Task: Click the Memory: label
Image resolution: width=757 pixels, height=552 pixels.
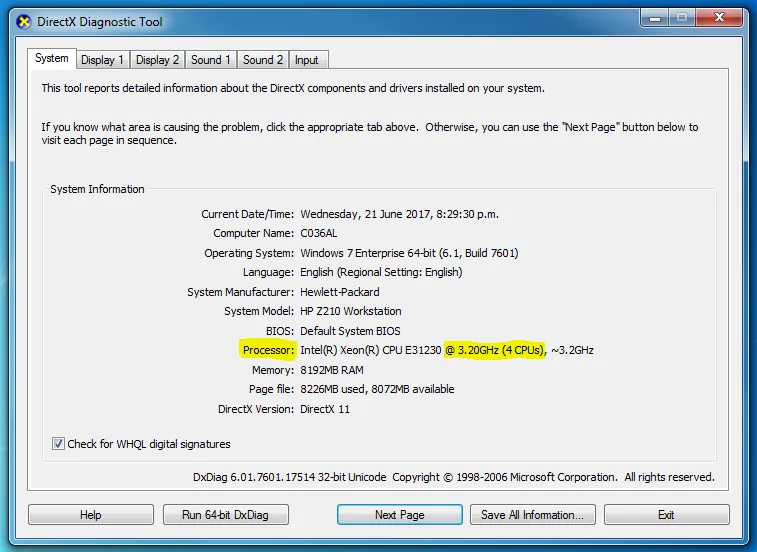Action: (273, 370)
